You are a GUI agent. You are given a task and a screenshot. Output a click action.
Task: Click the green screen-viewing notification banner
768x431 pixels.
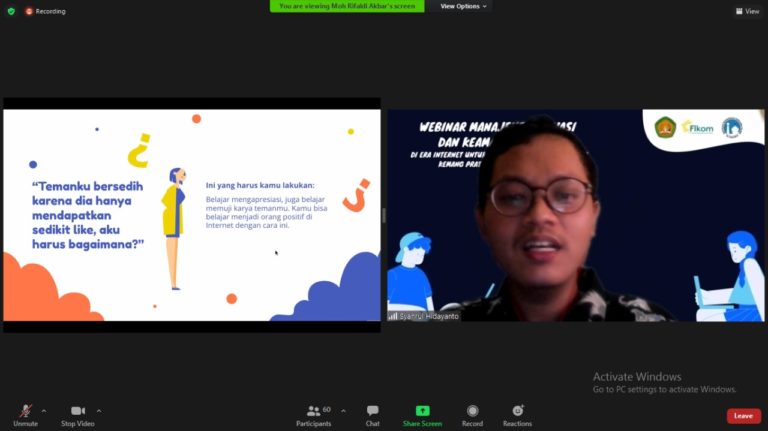tap(347, 6)
